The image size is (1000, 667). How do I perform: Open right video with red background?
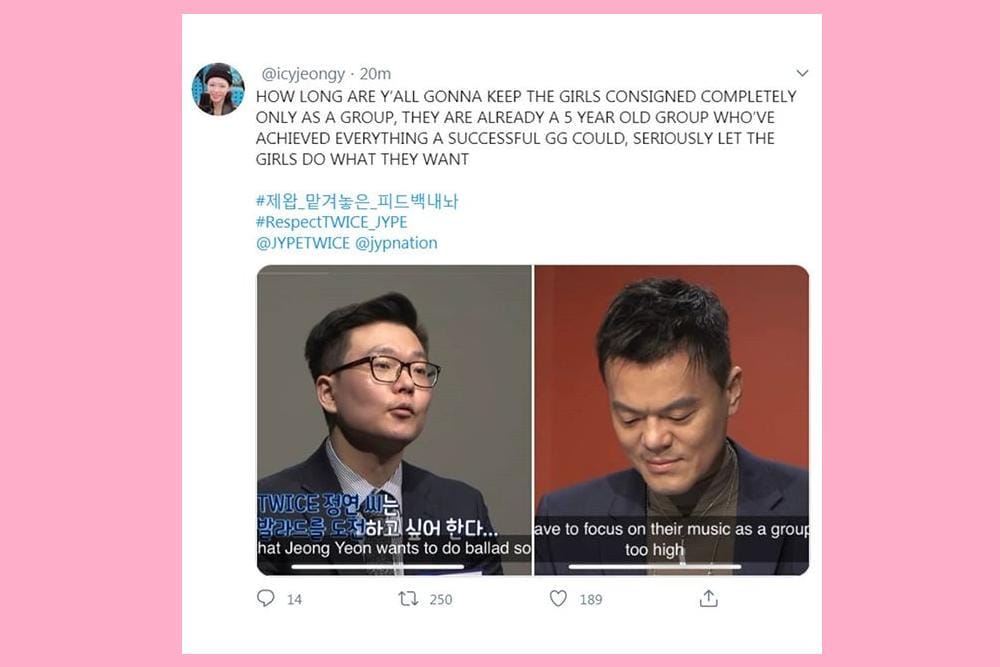[672, 420]
